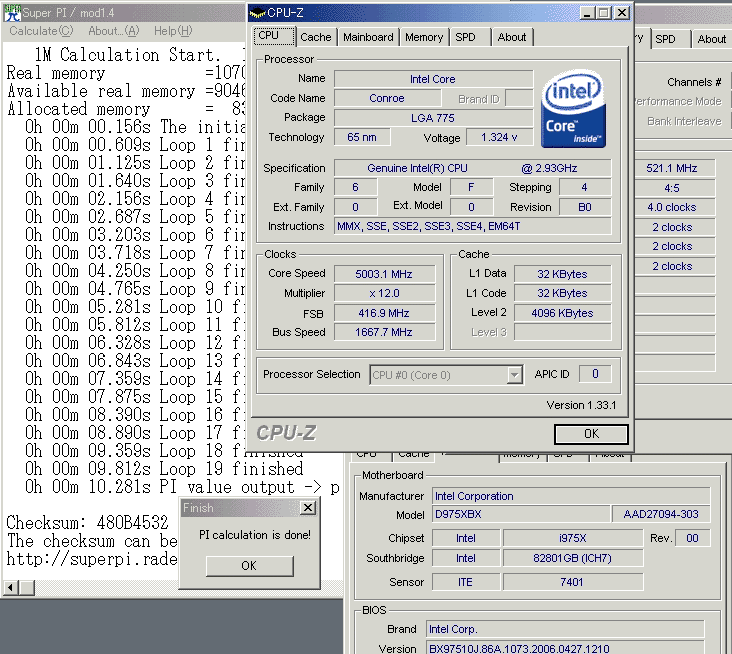
Task: Switch to the Mainboard tab
Action: (x=368, y=37)
